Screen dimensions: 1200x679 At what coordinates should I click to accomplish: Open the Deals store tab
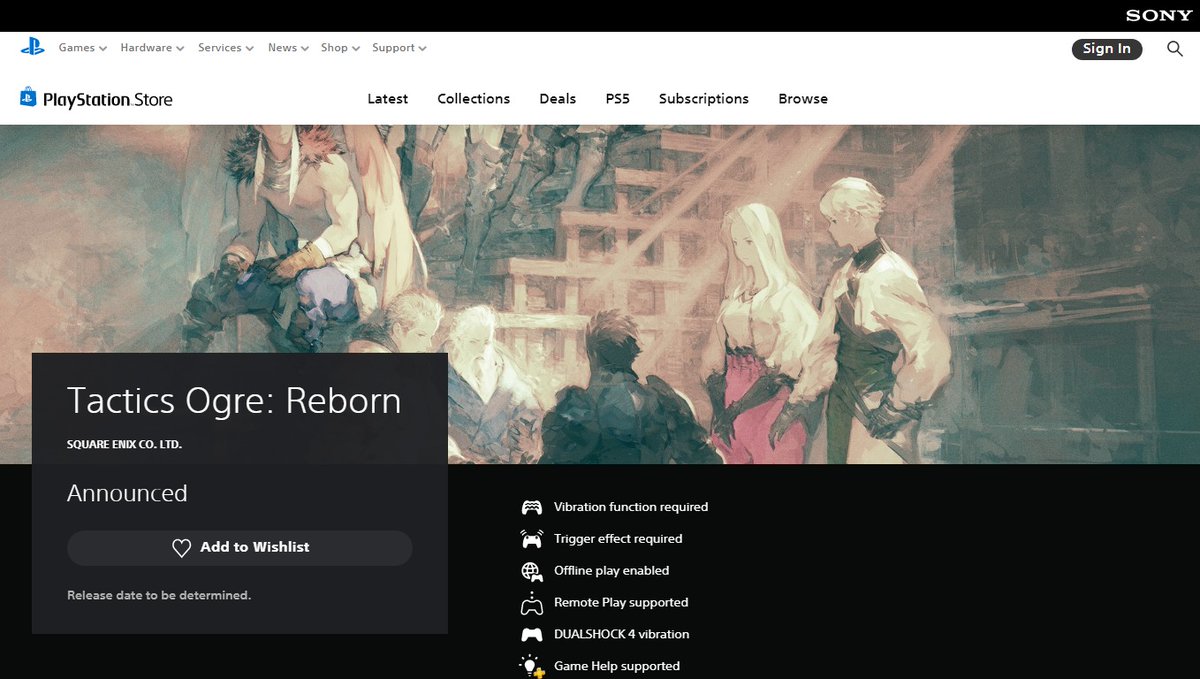tap(557, 99)
